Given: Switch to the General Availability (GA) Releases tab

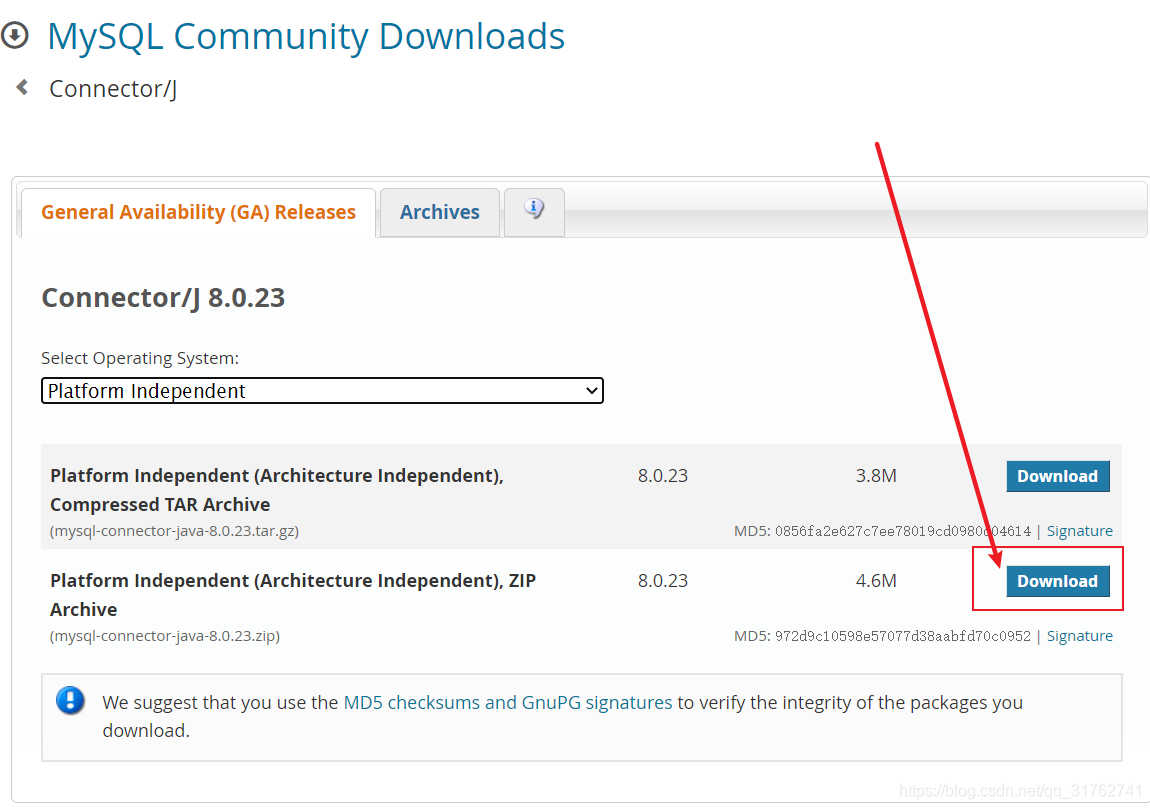Looking at the screenshot, I should point(198,212).
